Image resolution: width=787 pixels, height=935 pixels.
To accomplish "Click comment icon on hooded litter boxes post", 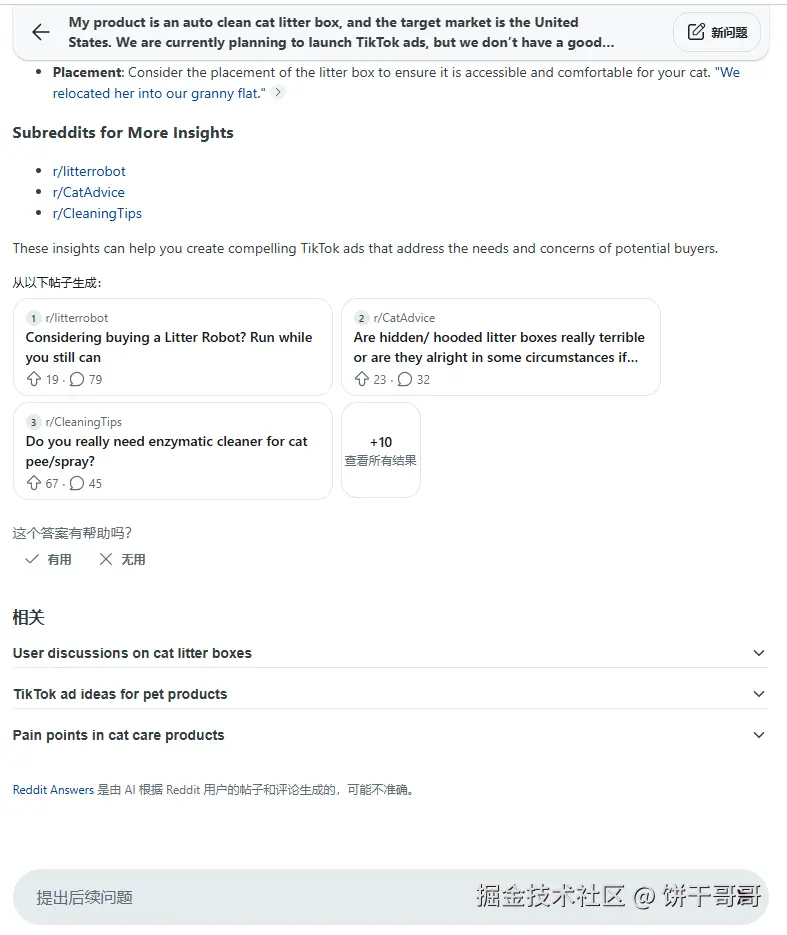I will [x=405, y=380].
